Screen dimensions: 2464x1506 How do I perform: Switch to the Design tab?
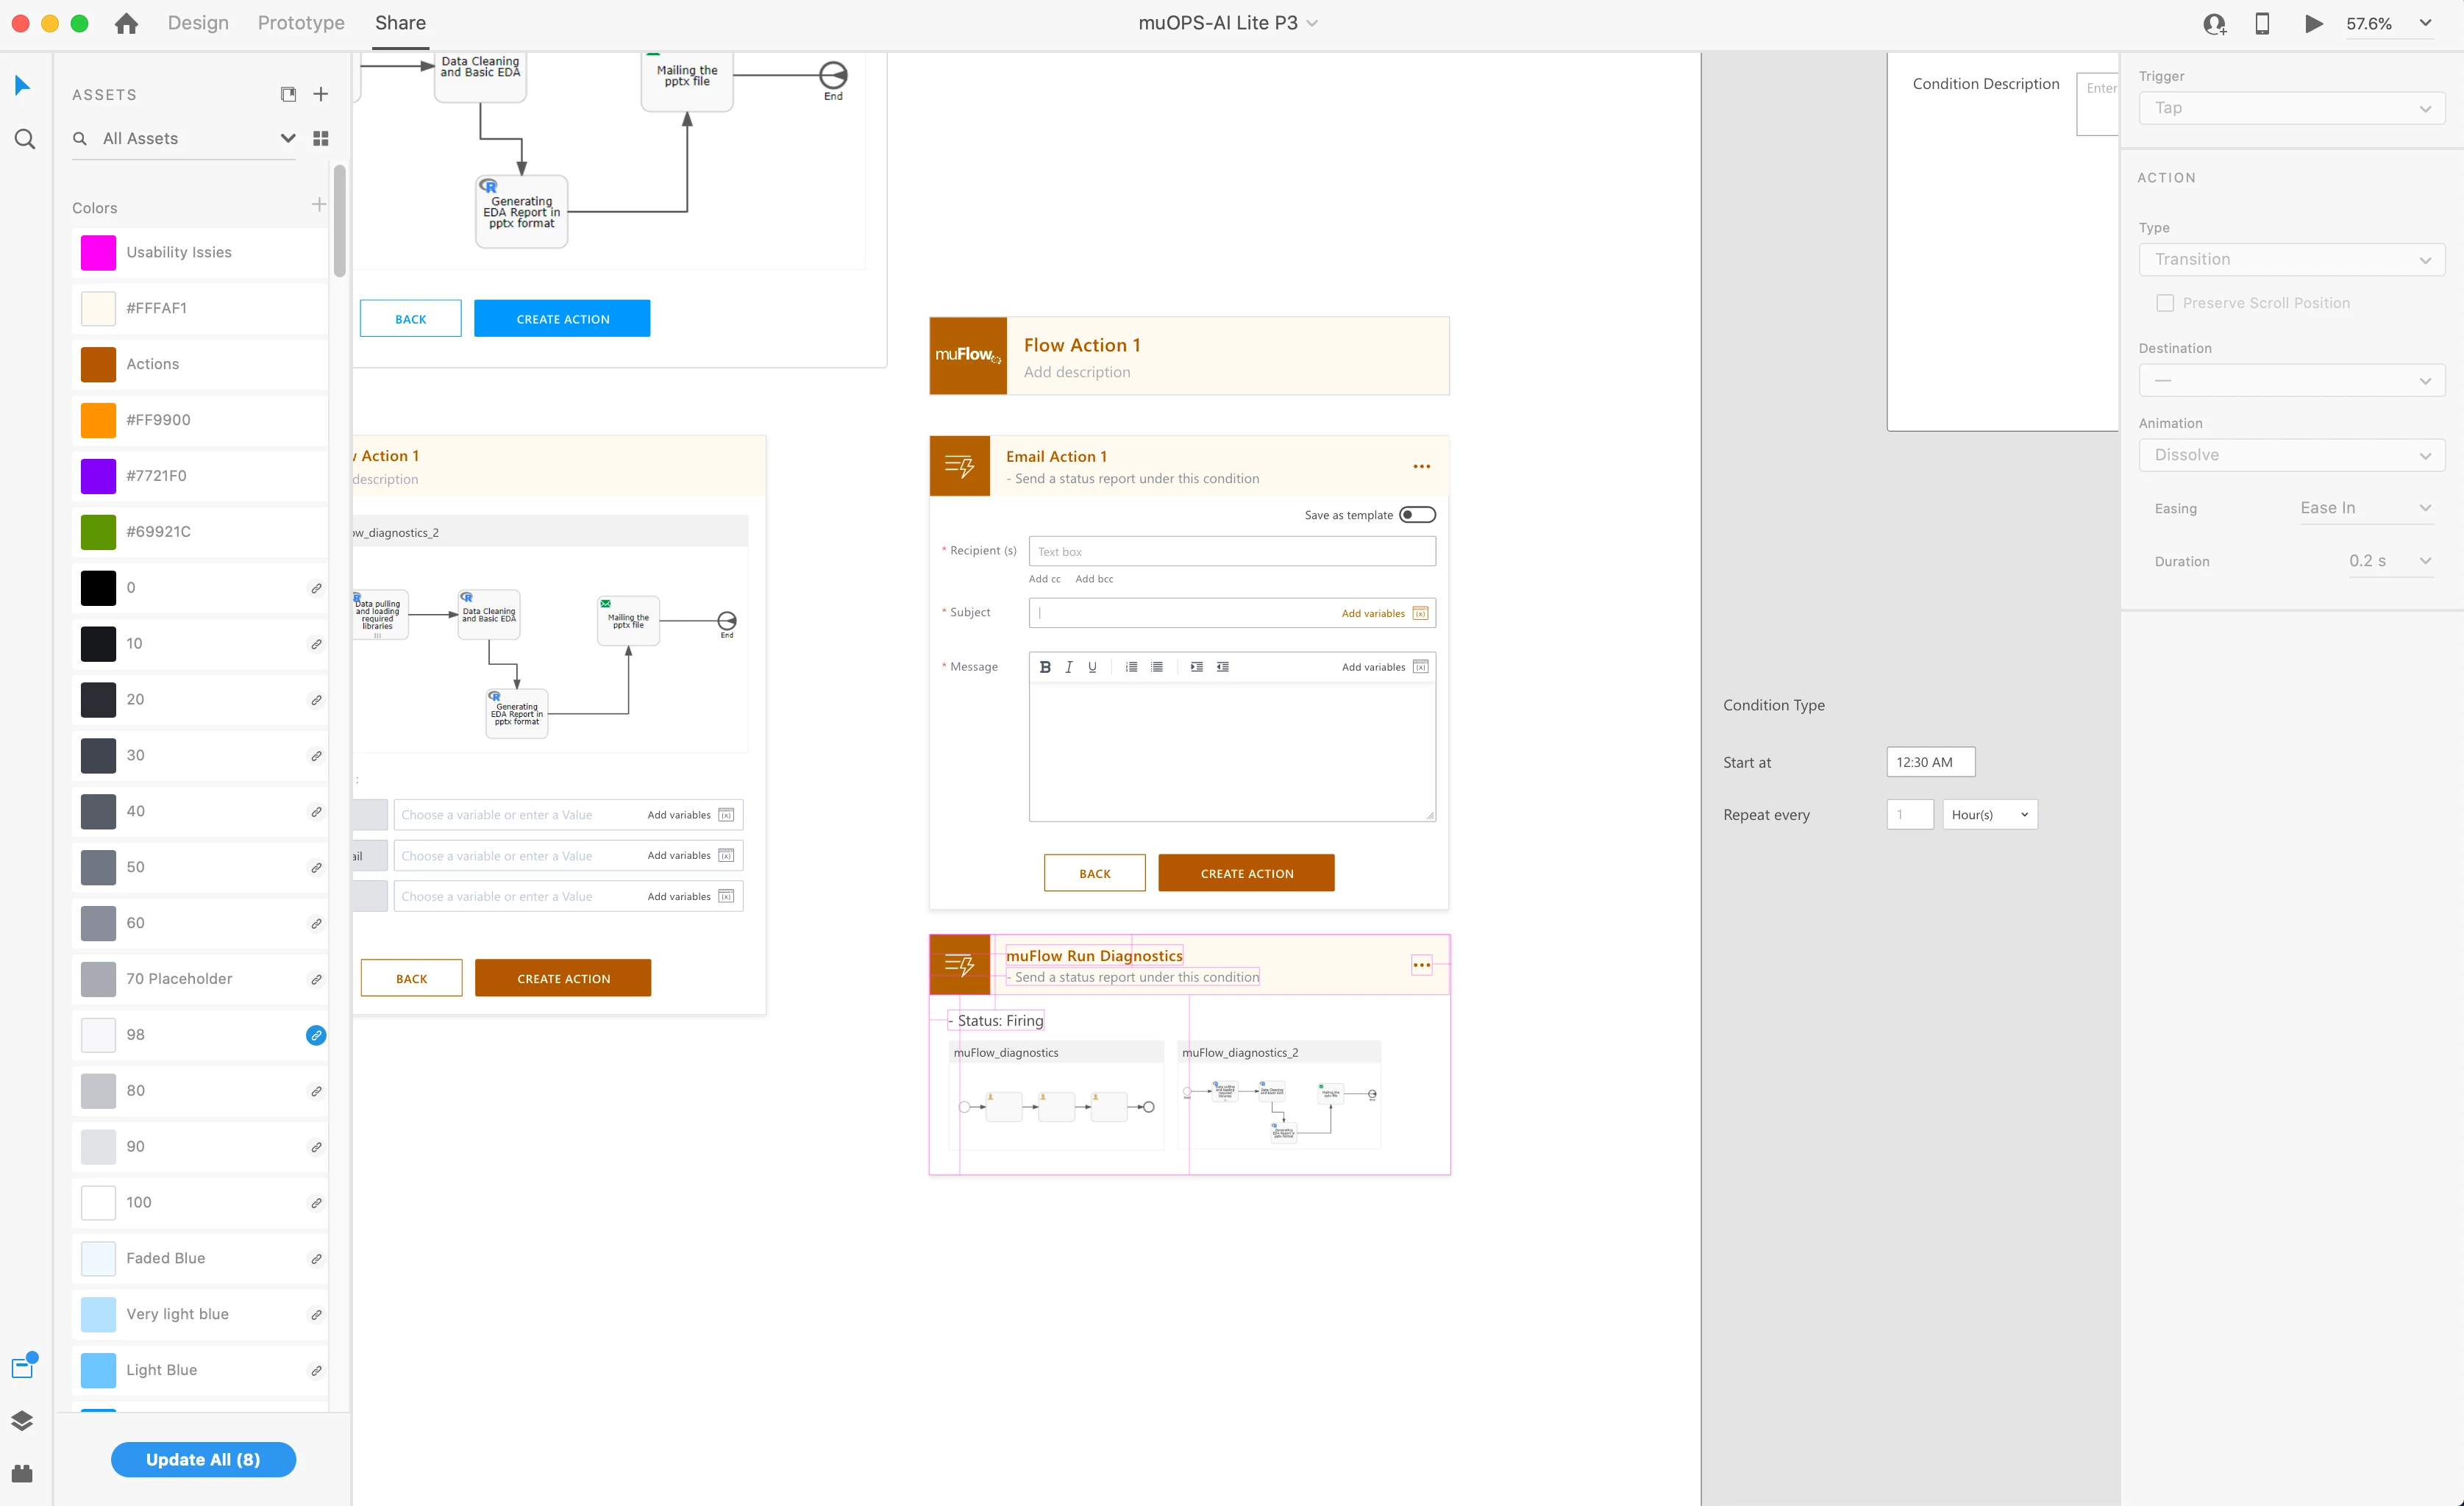[198, 23]
